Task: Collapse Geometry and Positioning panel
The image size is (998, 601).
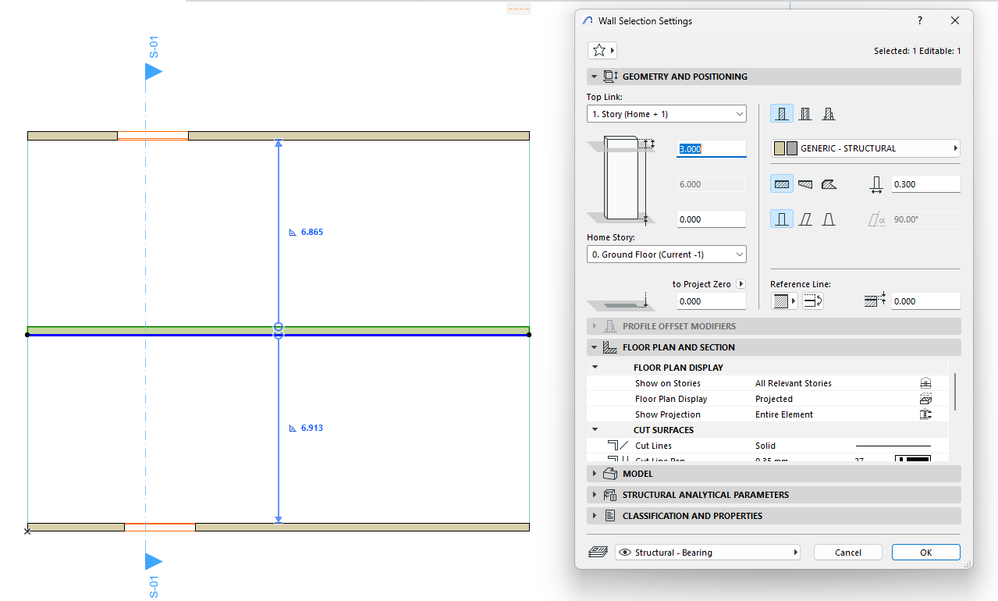Action: (594, 76)
